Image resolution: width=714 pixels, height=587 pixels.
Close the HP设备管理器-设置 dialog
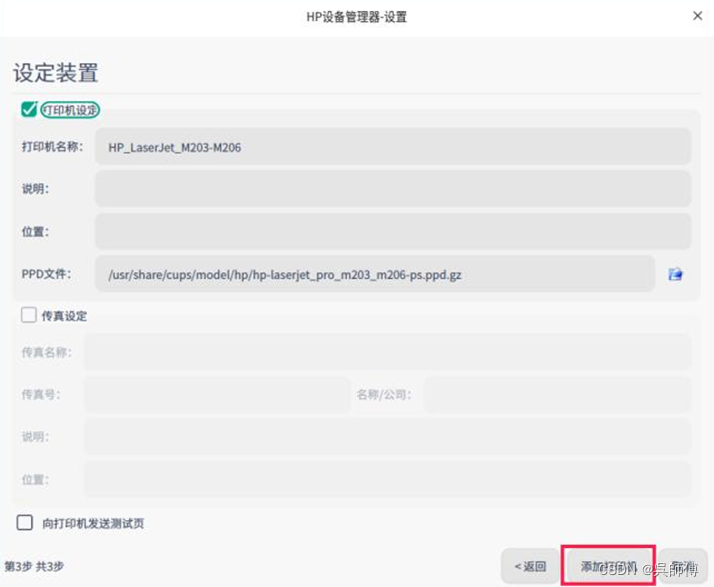click(697, 16)
